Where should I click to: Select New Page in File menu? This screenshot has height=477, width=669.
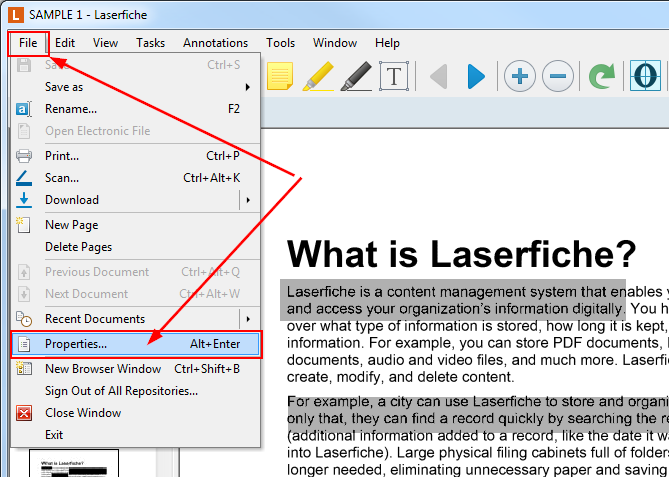click(x=135, y=225)
